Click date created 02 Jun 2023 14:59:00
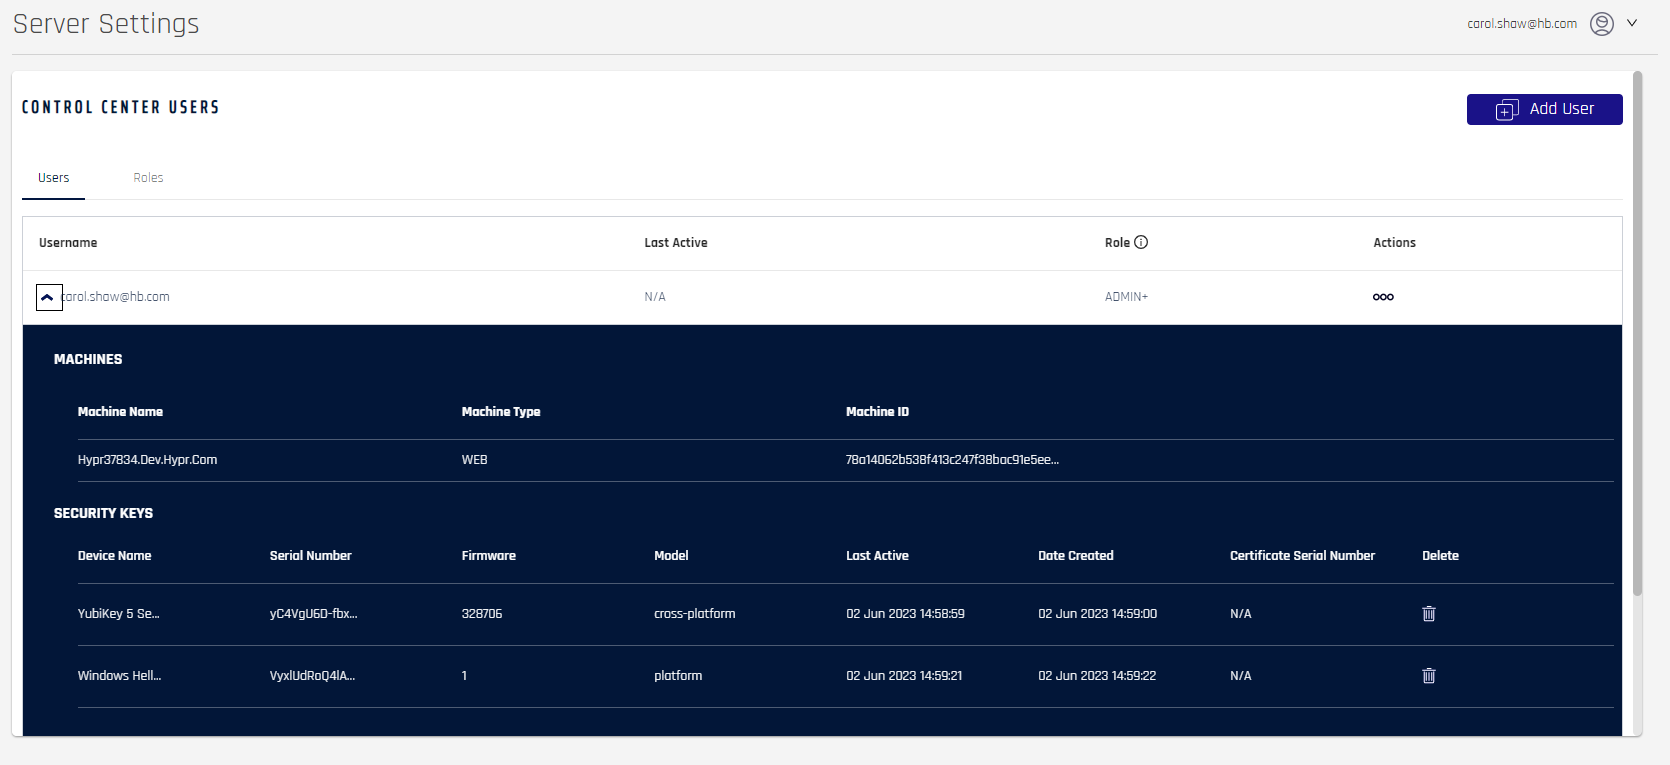Viewport: 1670px width, 765px height. tap(1097, 614)
